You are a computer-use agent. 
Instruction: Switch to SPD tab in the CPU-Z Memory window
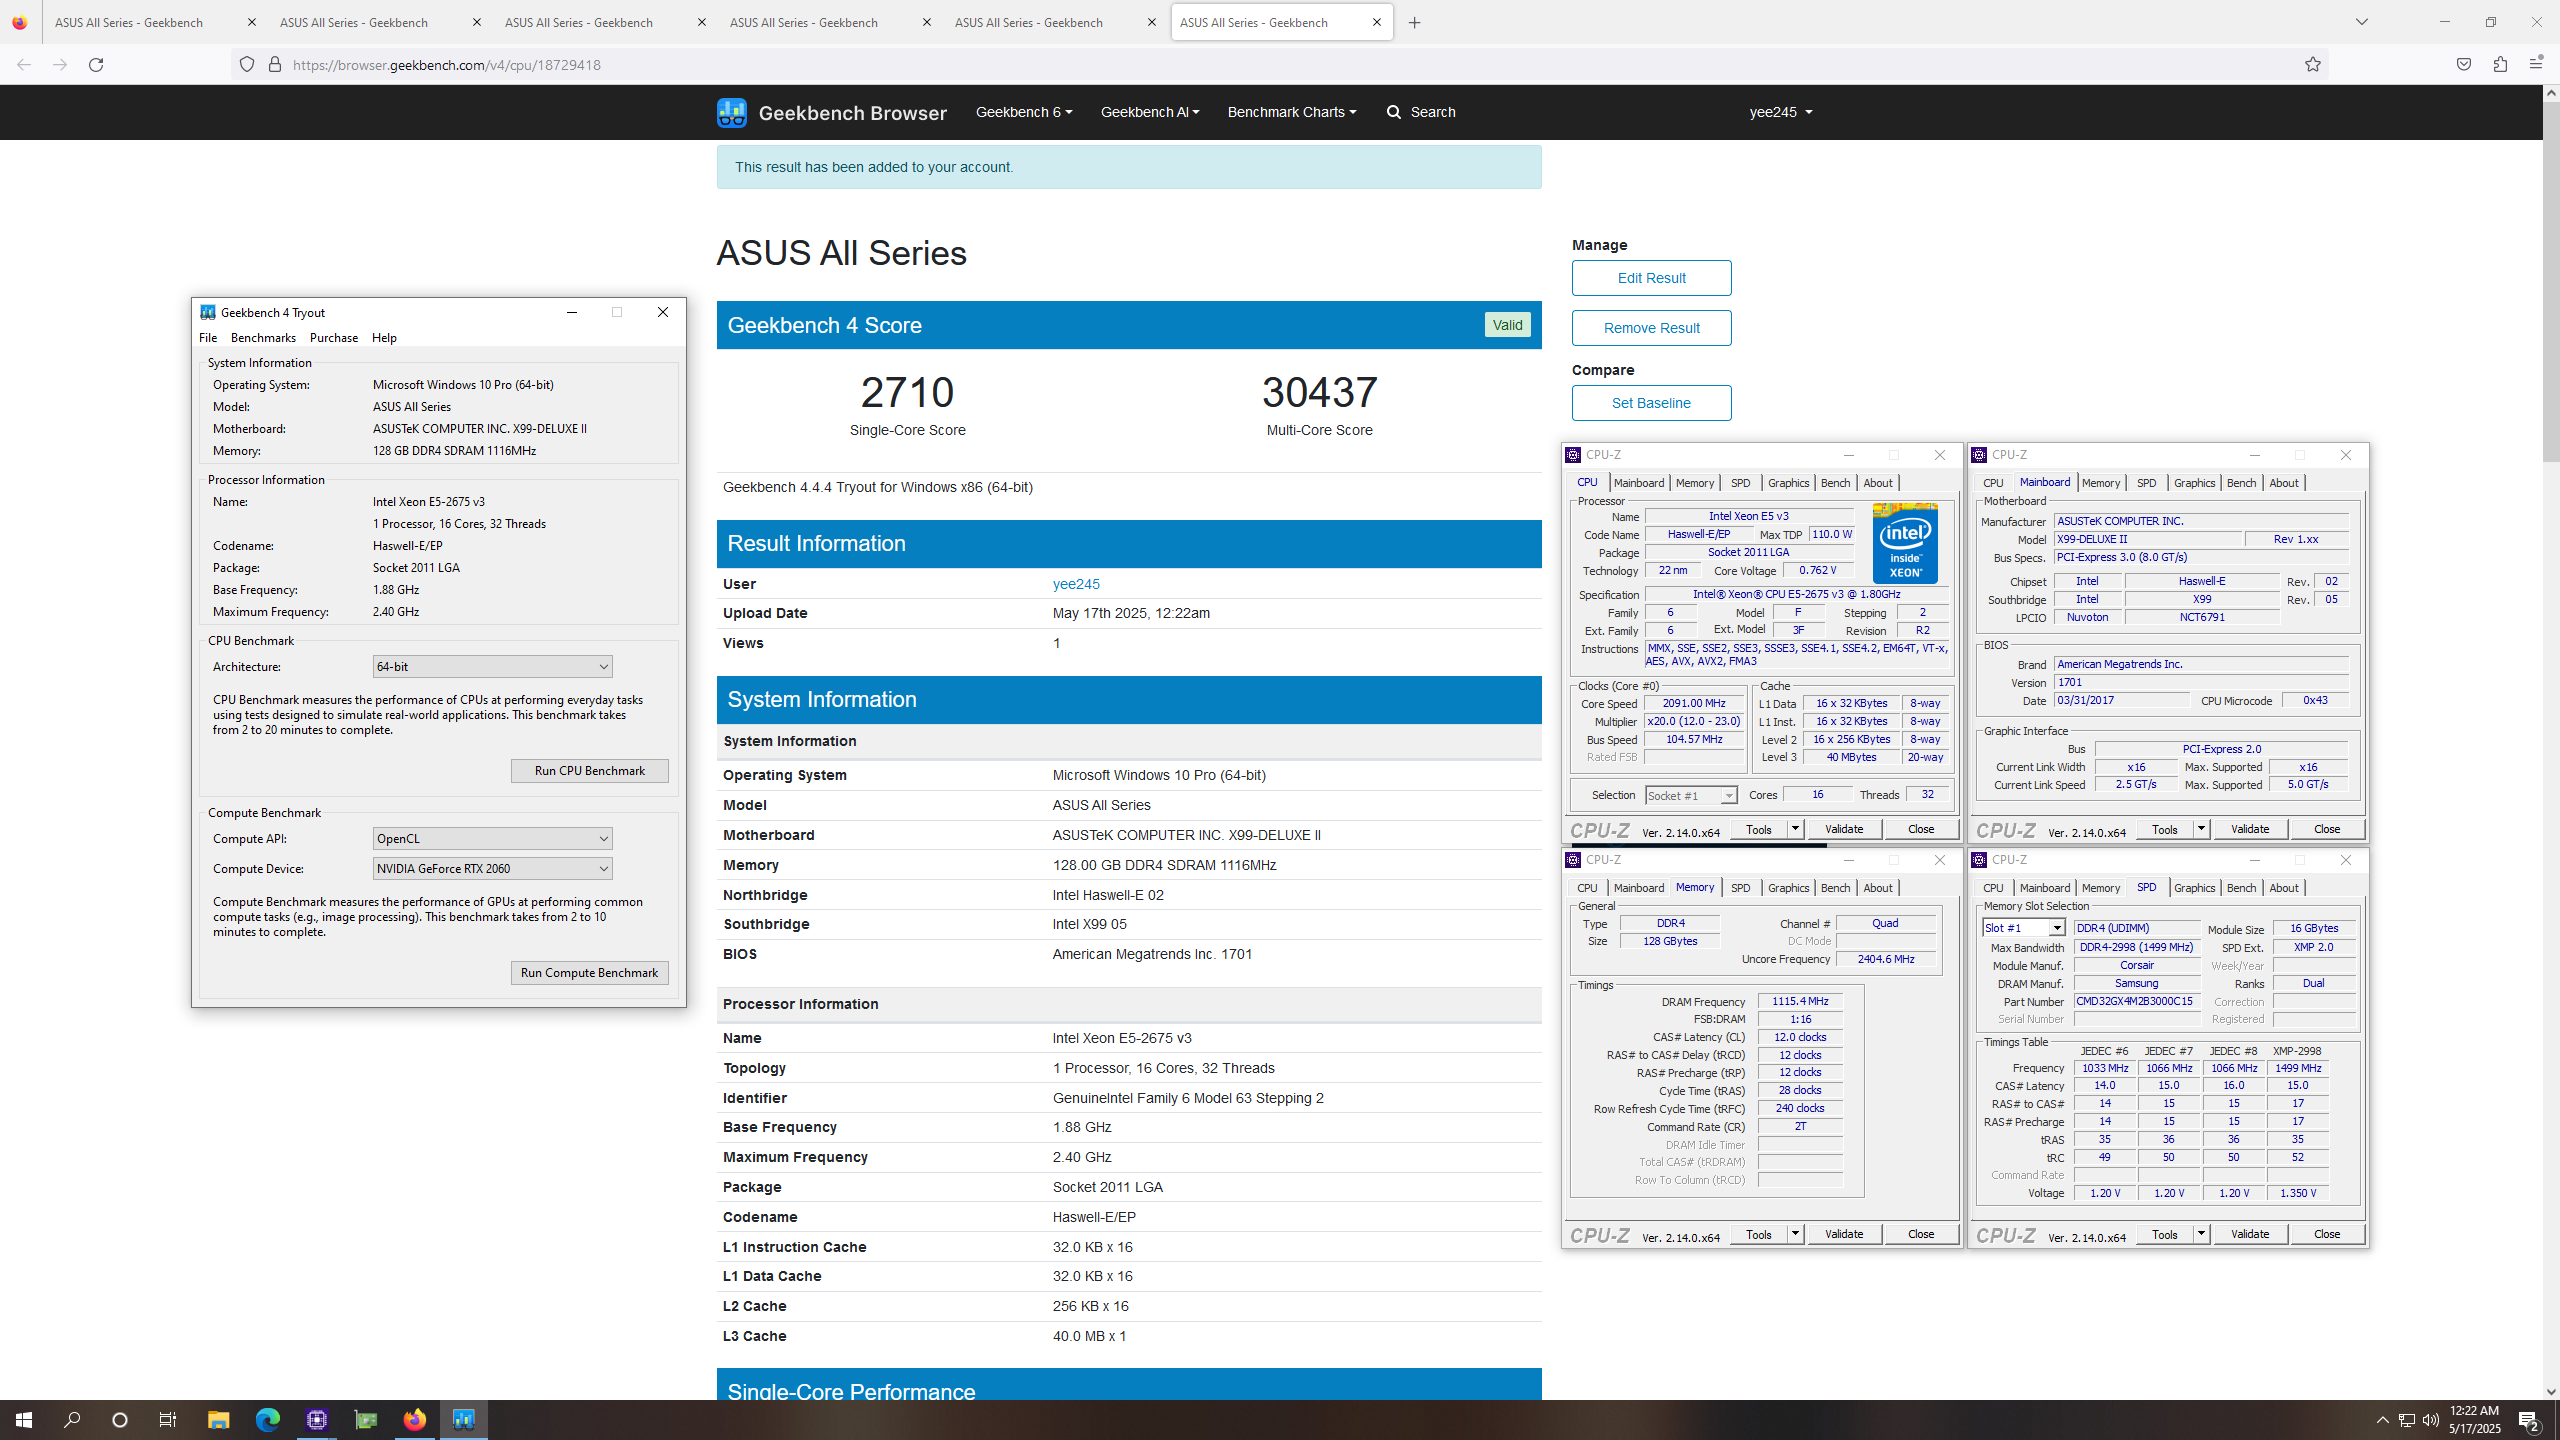click(1740, 888)
